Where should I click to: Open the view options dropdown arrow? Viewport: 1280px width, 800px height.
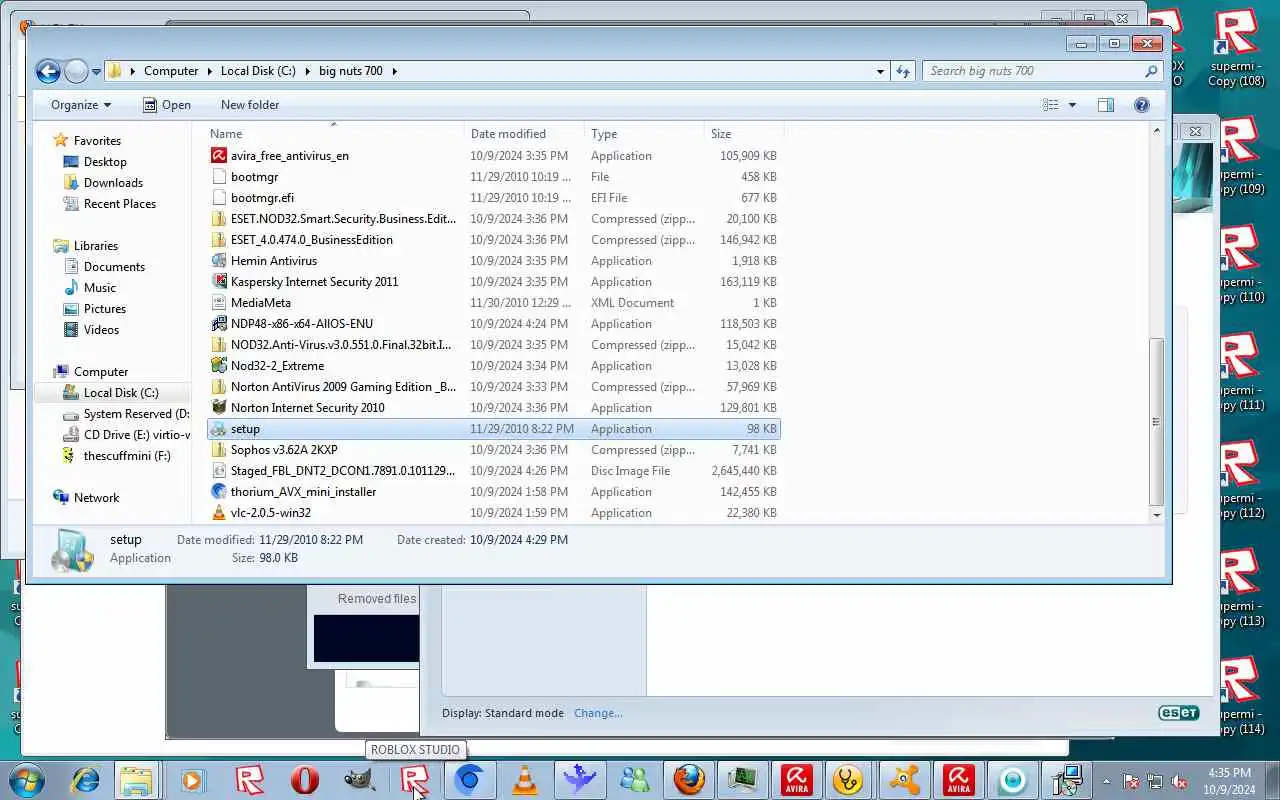pyautogui.click(x=1072, y=105)
